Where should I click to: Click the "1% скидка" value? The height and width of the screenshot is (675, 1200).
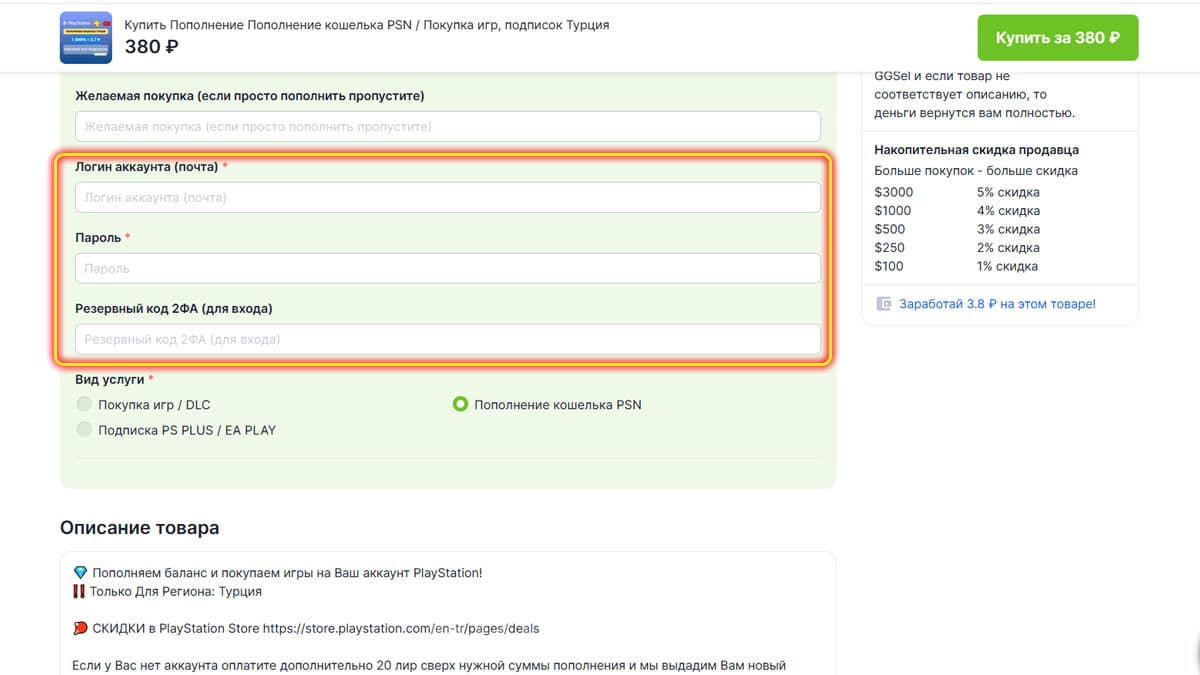(1008, 266)
